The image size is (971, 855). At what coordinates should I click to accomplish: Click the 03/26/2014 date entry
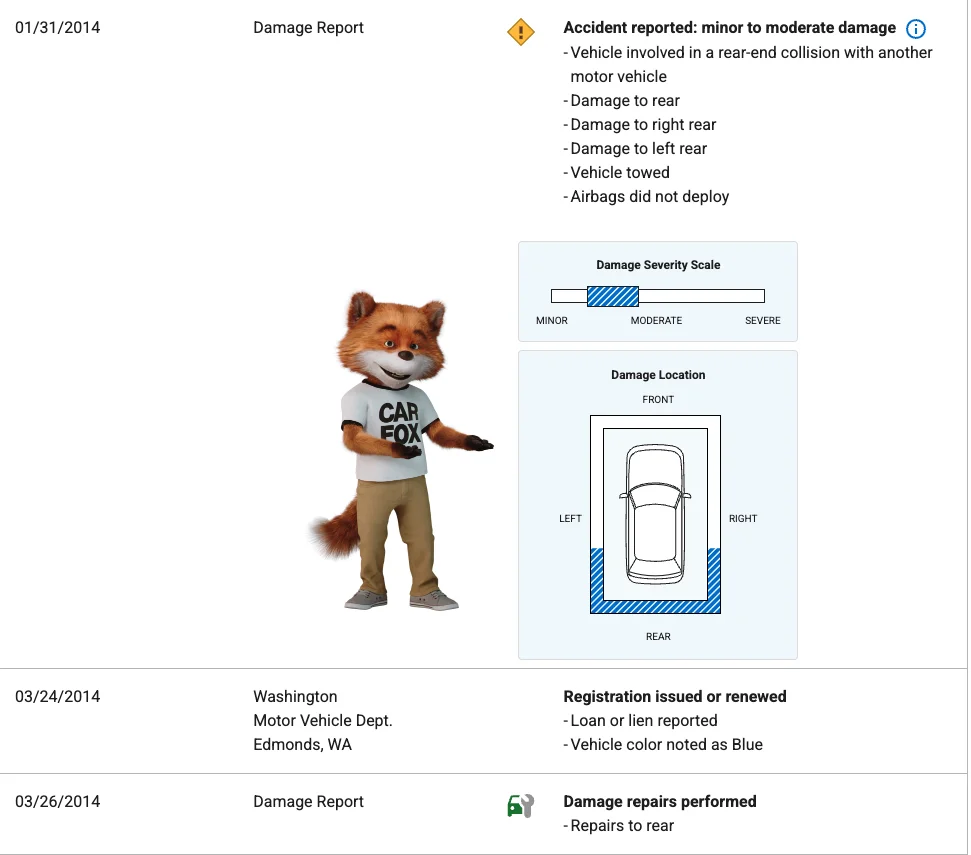pyautogui.click(x=57, y=802)
